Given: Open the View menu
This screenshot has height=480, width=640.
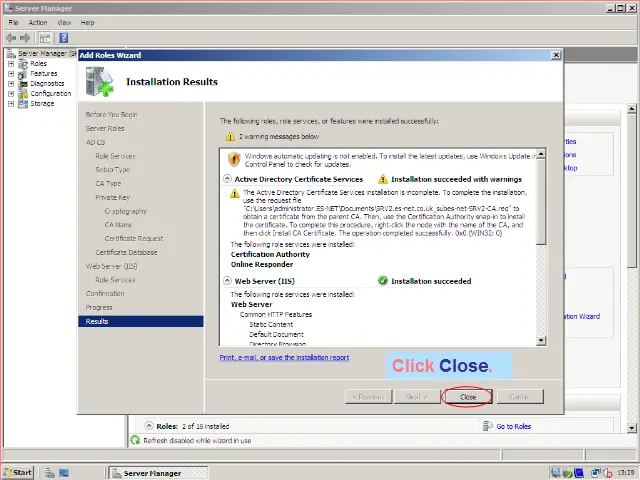Looking at the screenshot, I should click(x=64, y=23).
